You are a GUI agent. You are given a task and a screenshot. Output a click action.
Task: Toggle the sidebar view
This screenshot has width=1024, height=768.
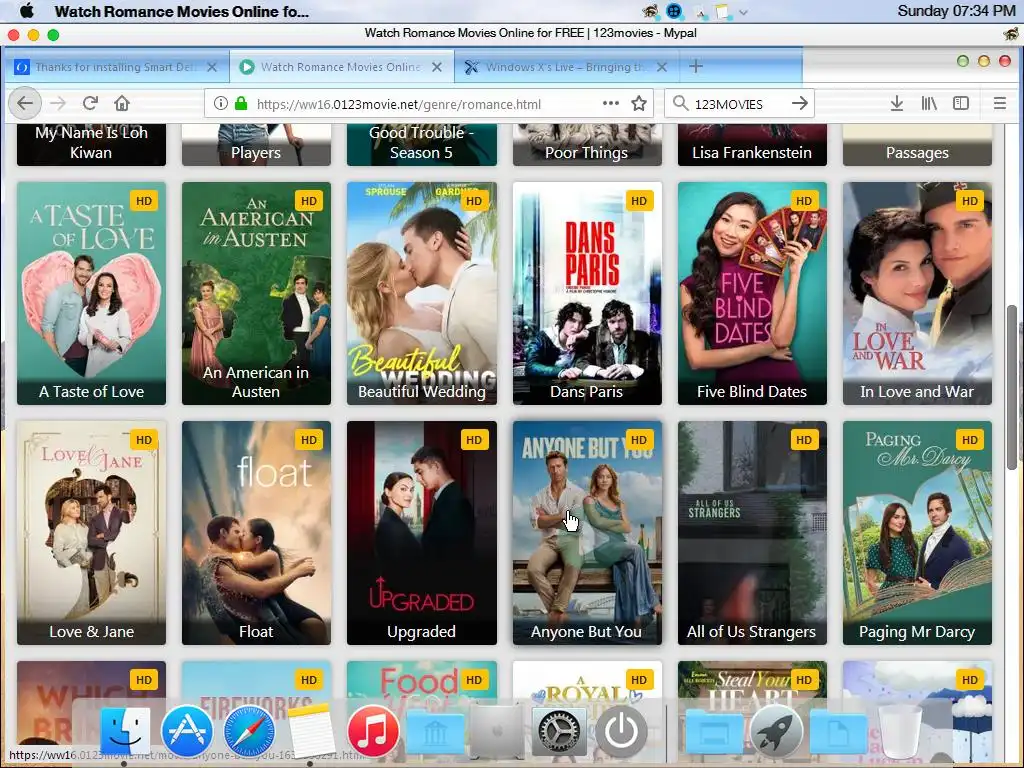[x=961, y=103]
